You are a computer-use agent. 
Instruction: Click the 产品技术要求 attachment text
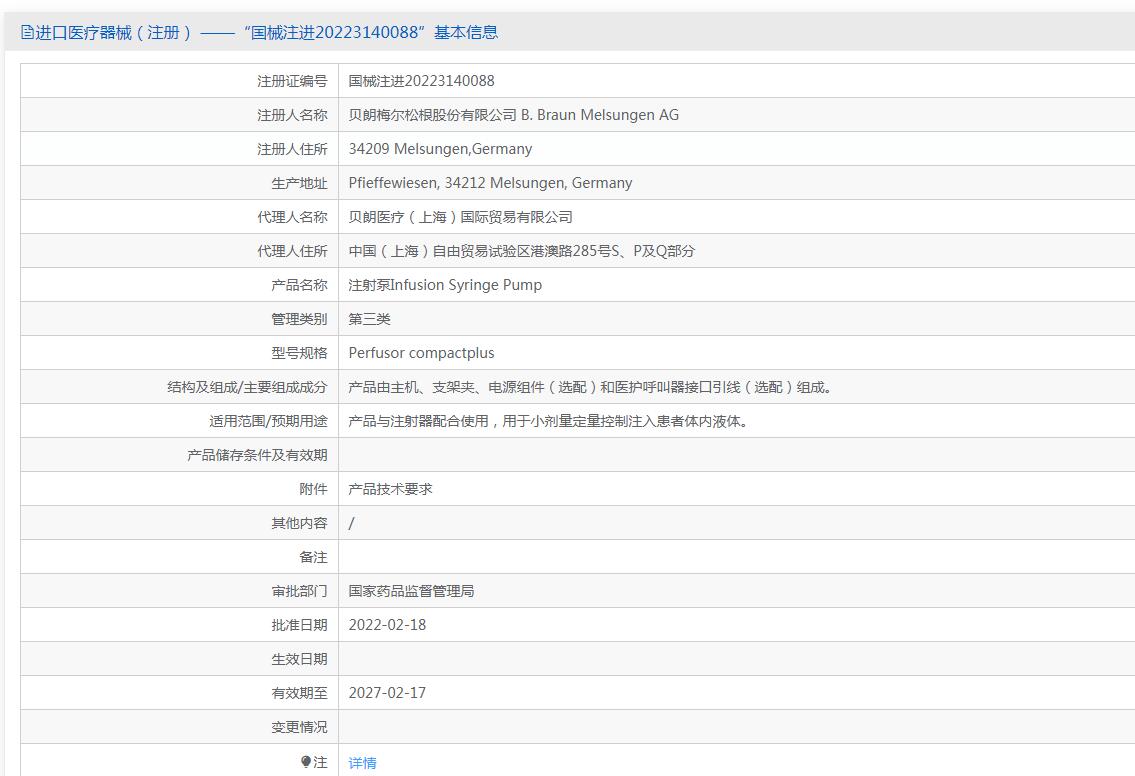[390, 489]
